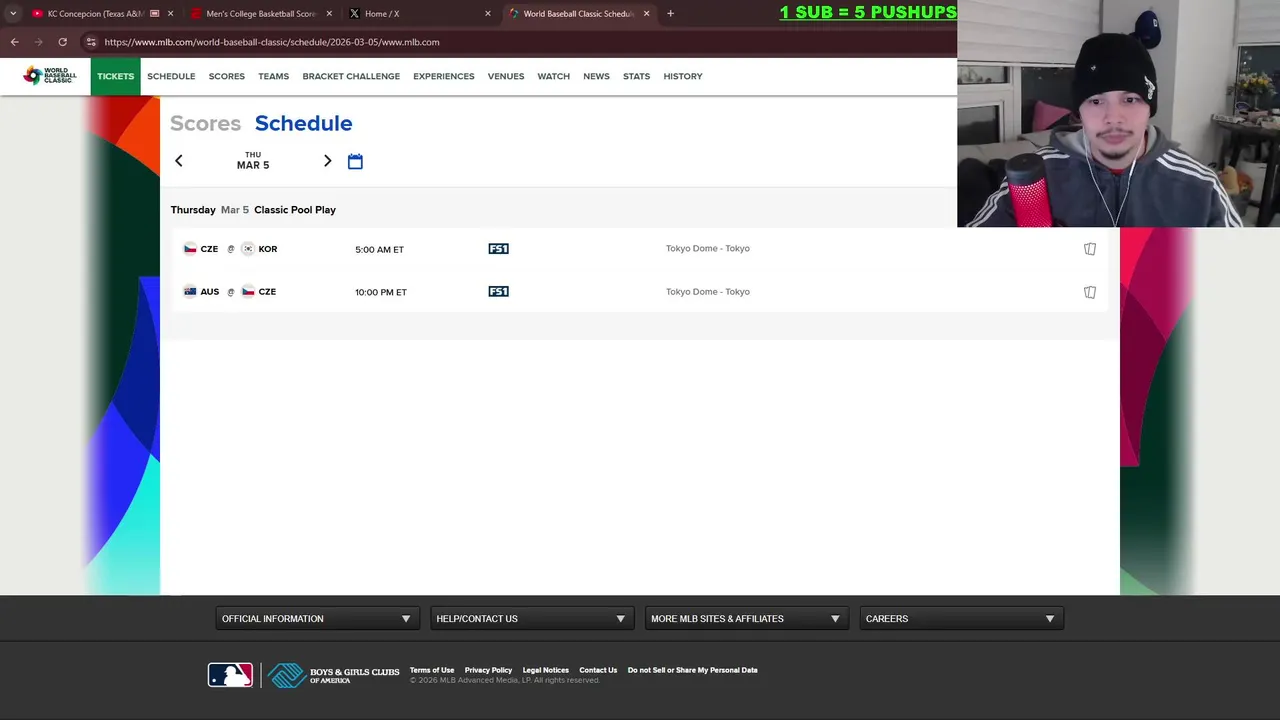Click AUS team name

[x=209, y=292]
